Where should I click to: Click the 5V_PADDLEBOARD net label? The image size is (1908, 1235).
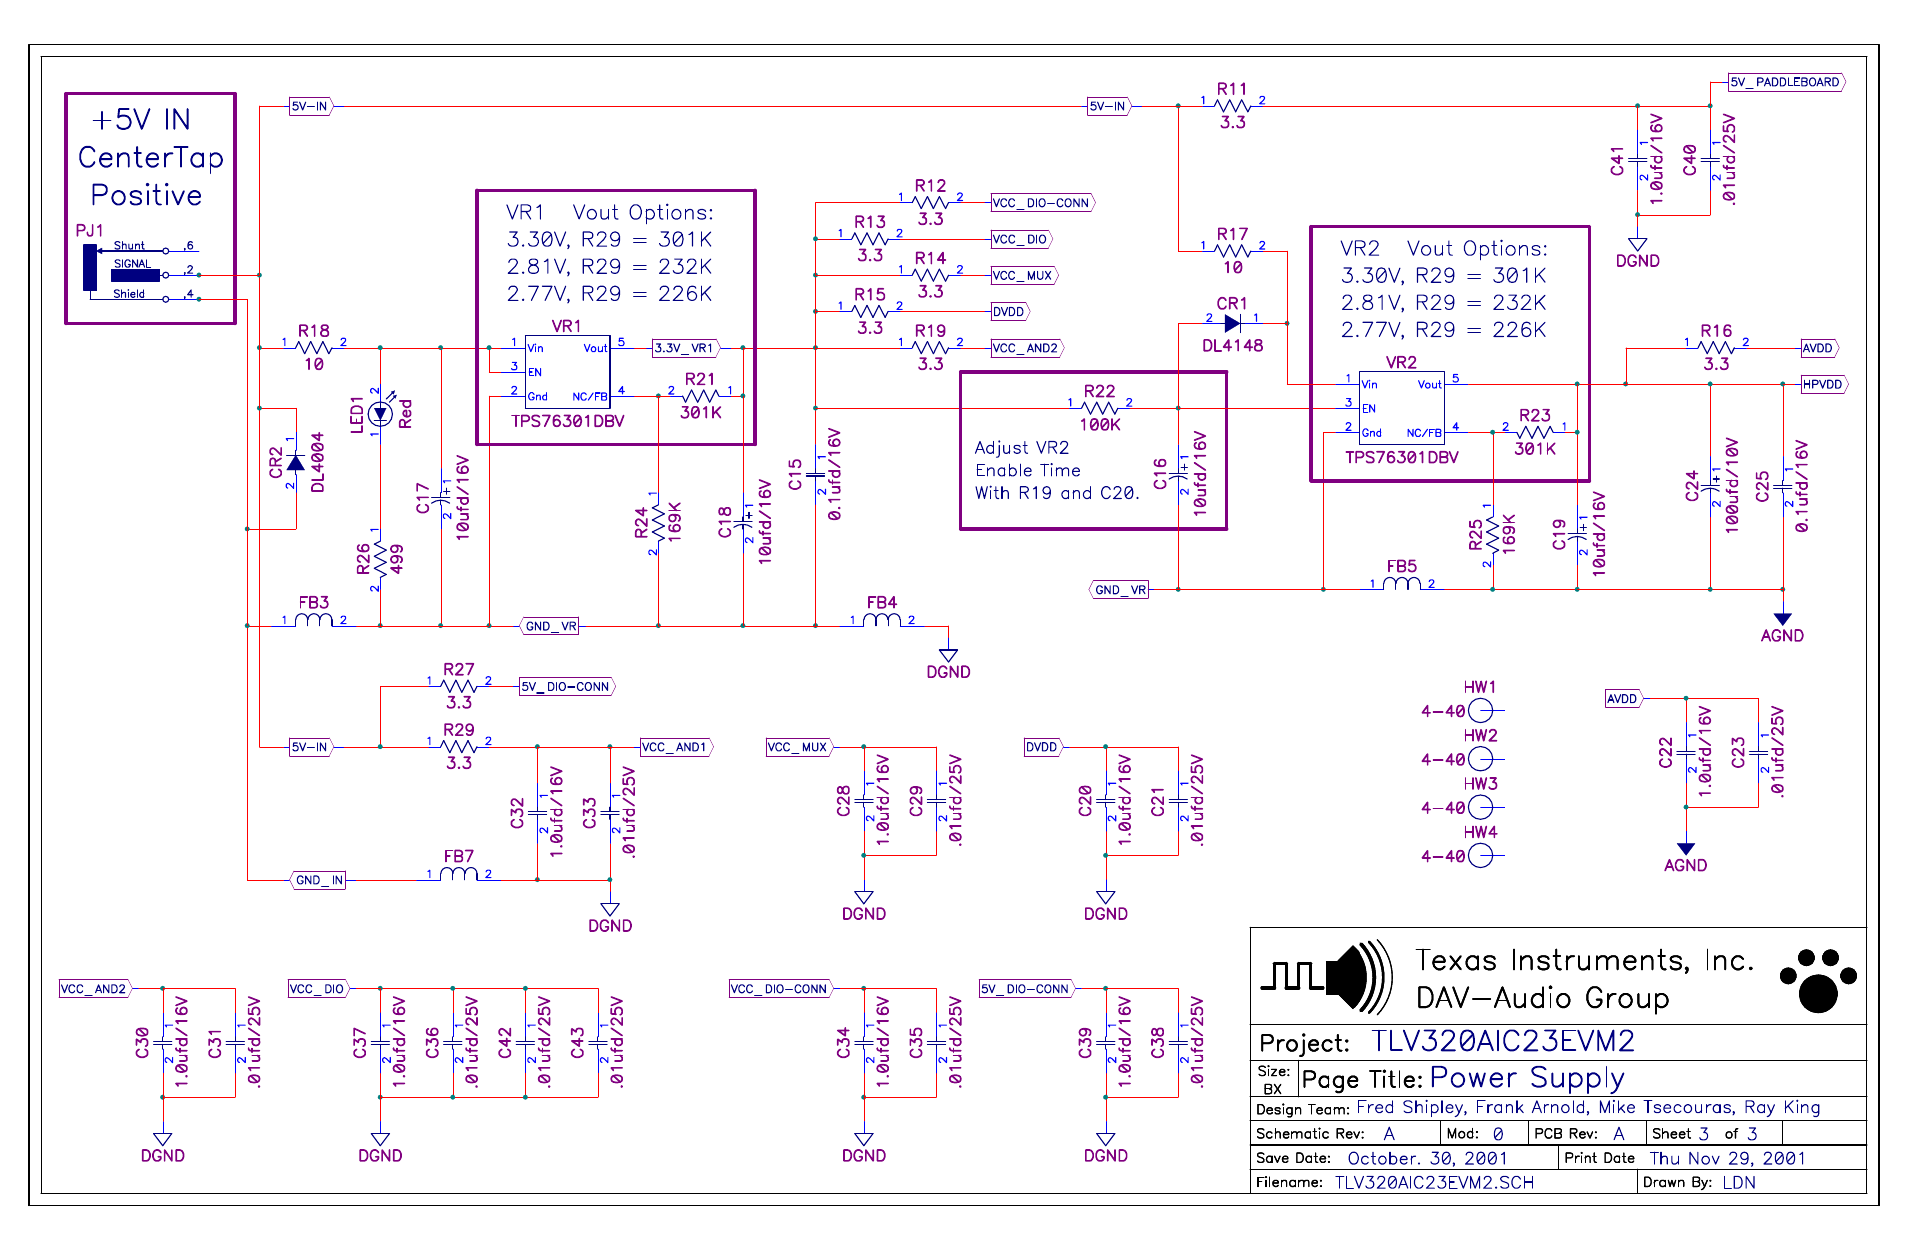tap(1787, 82)
